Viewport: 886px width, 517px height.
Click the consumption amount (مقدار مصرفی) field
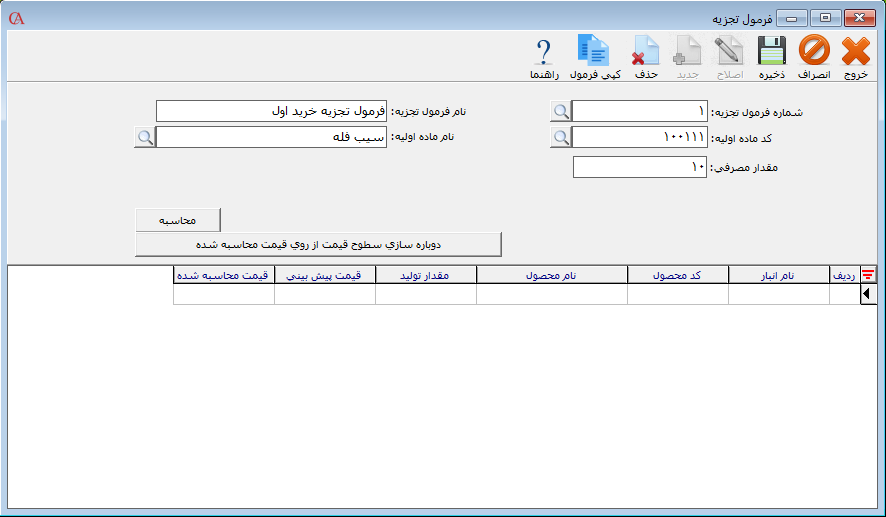coord(640,167)
